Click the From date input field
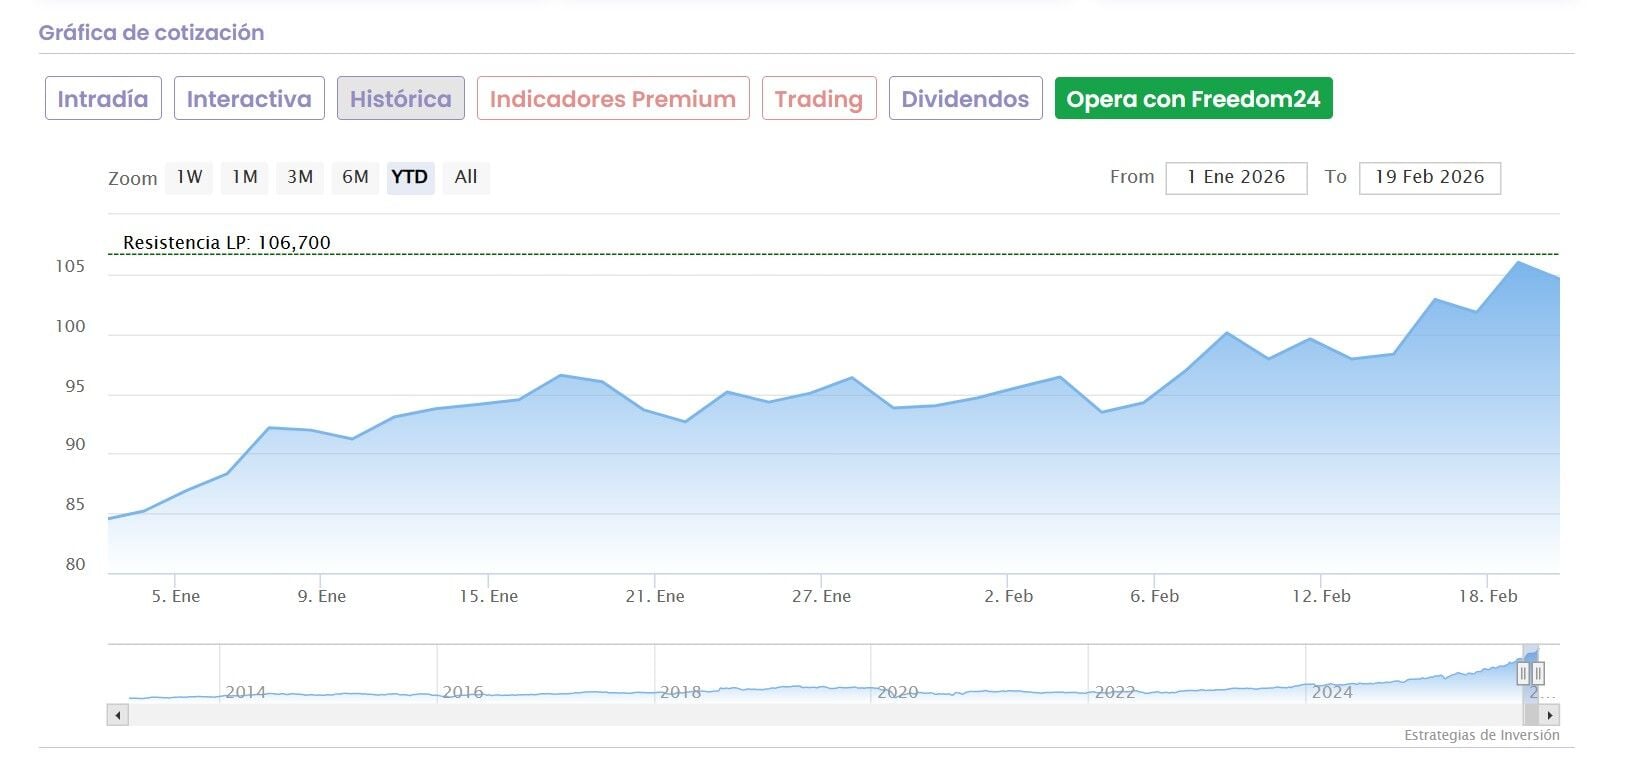 coord(1236,178)
